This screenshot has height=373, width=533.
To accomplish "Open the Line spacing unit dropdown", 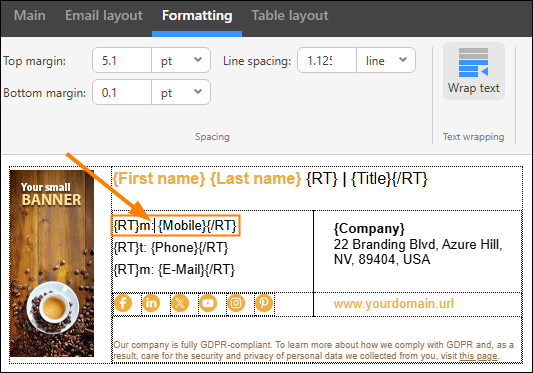I will tap(386, 61).
